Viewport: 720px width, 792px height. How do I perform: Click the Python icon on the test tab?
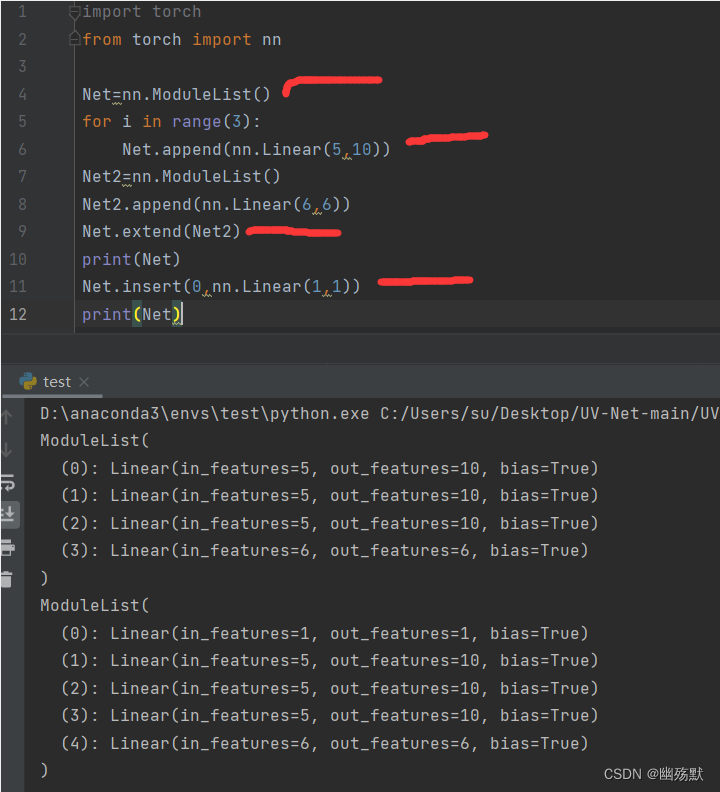28,382
